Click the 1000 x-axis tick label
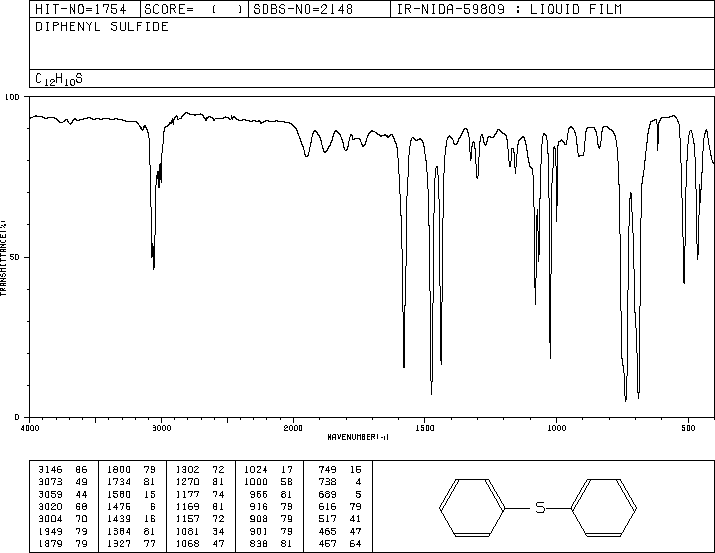This screenshot has width=715, height=553. pos(556,428)
